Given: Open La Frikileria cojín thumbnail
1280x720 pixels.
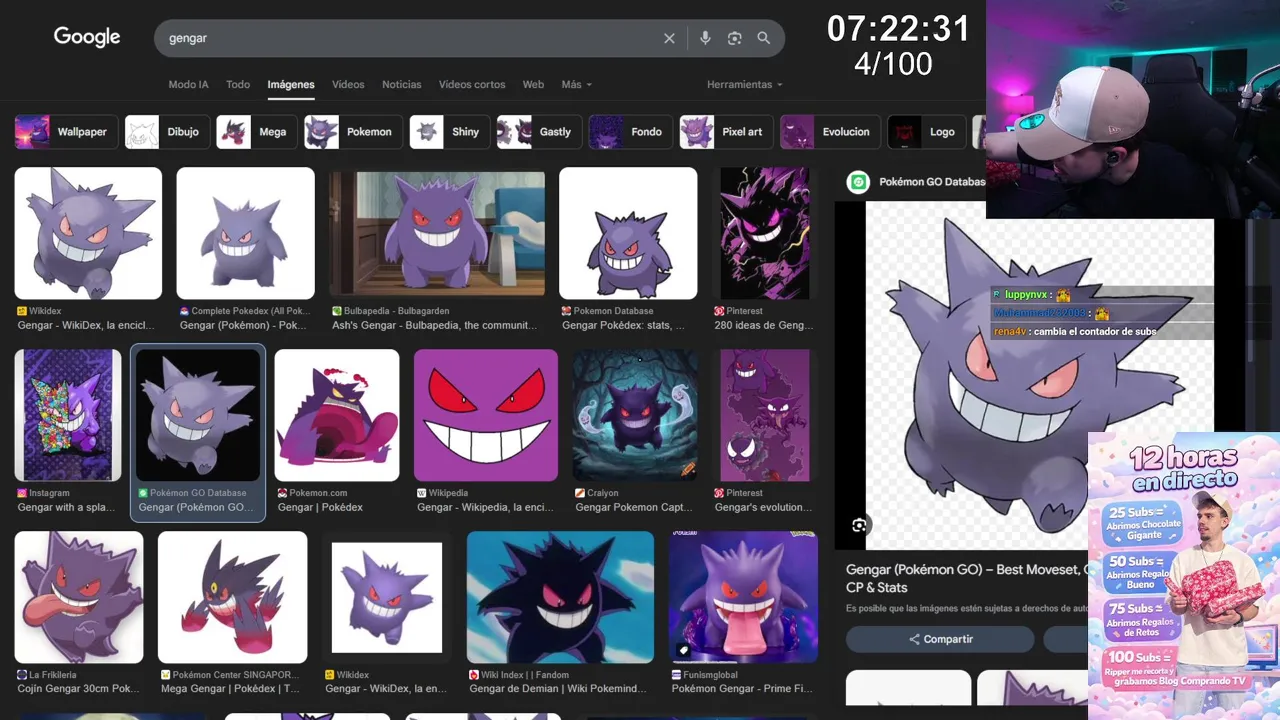Looking at the screenshot, I should 79,597.
